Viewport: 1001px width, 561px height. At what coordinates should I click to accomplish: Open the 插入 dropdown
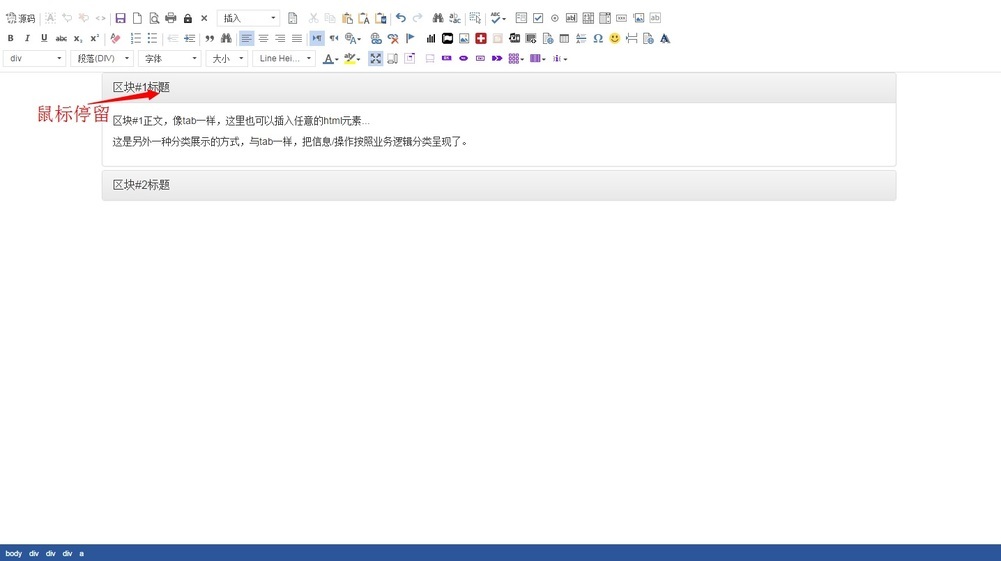(248, 19)
